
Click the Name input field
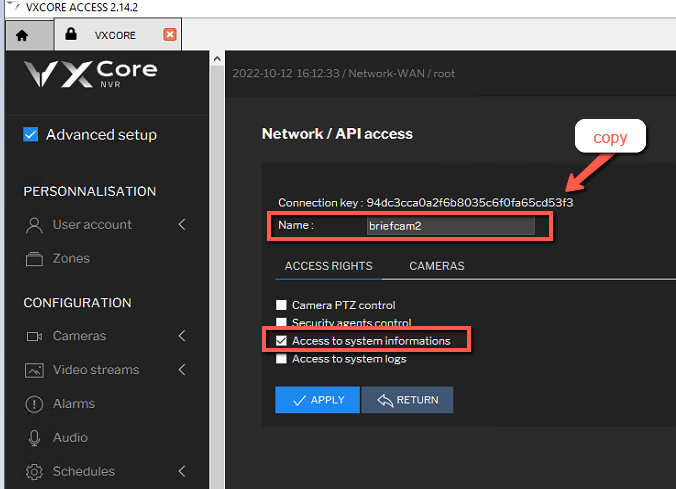[451, 226]
